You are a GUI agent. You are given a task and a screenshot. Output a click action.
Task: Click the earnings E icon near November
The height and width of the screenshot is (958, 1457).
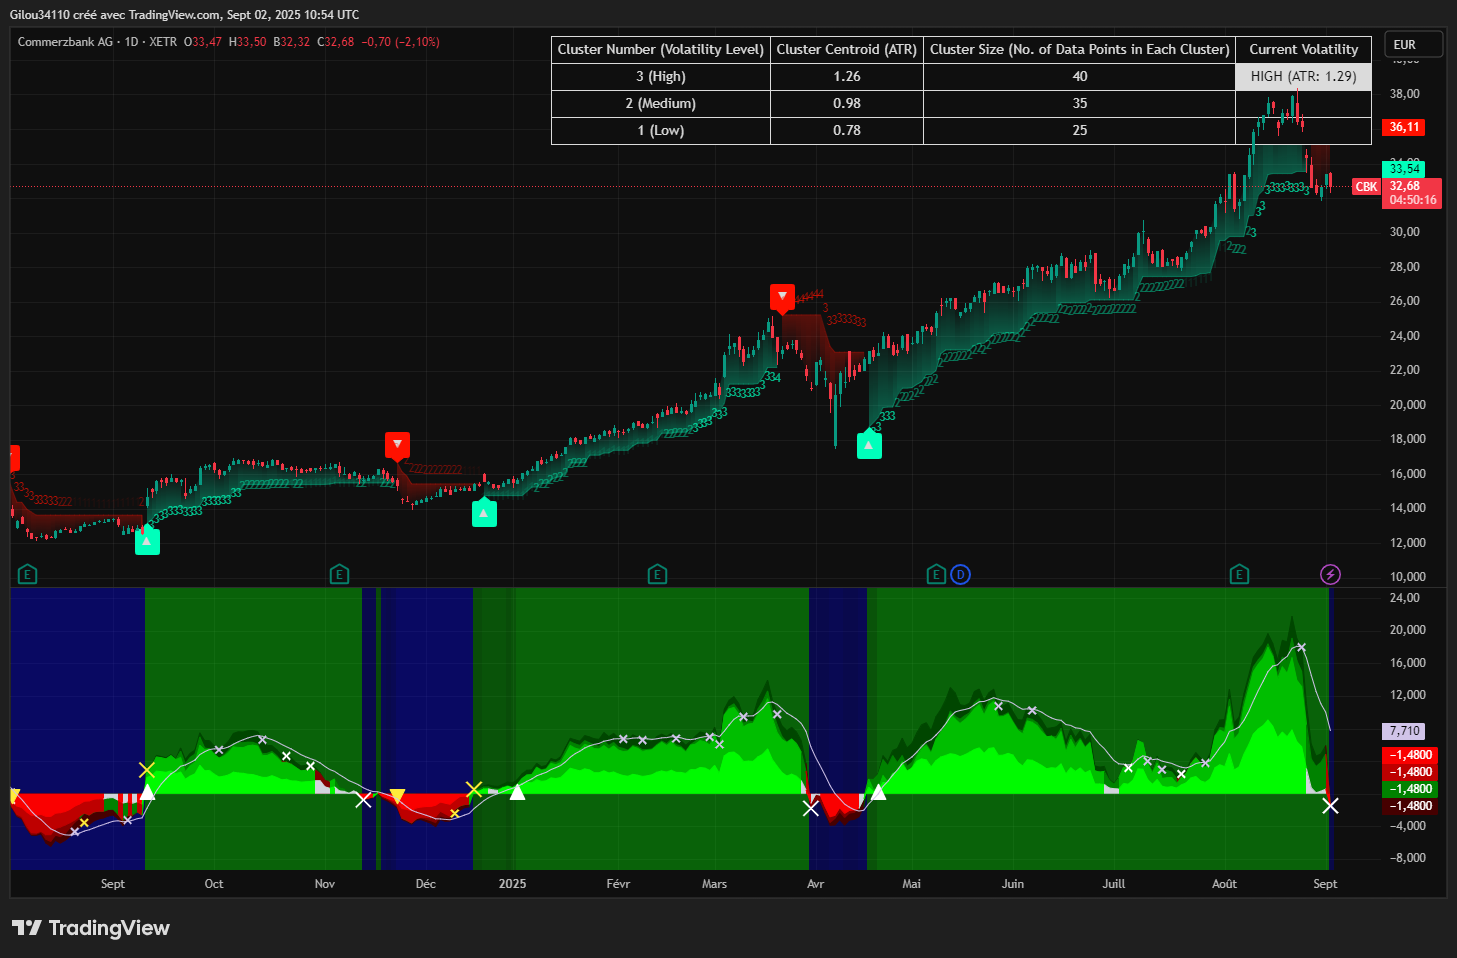[x=339, y=574]
